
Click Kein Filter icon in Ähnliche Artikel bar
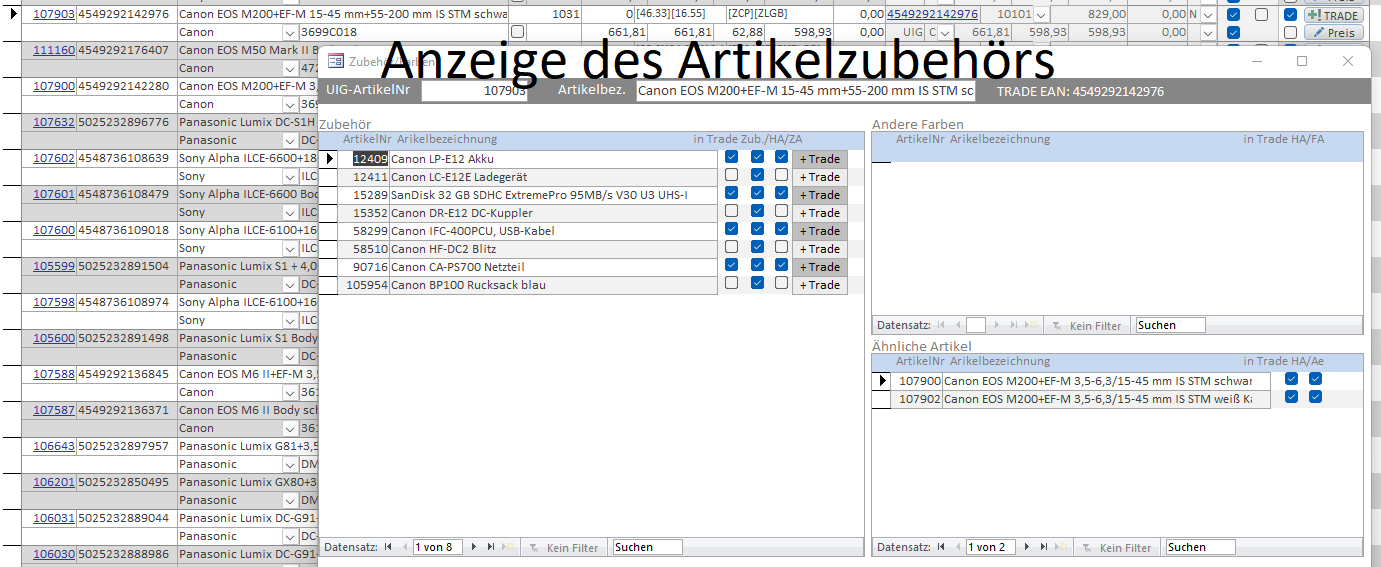coord(1088,547)
